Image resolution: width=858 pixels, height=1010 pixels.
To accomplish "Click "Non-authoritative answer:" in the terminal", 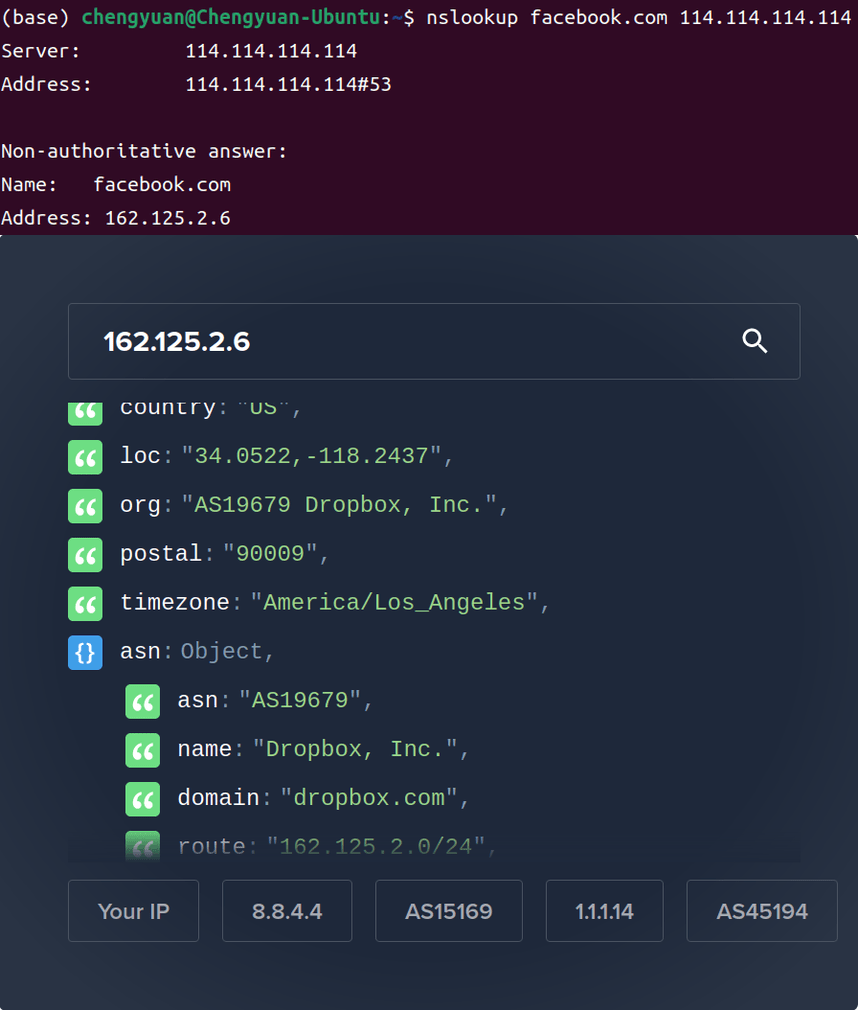I will (144, 151).
